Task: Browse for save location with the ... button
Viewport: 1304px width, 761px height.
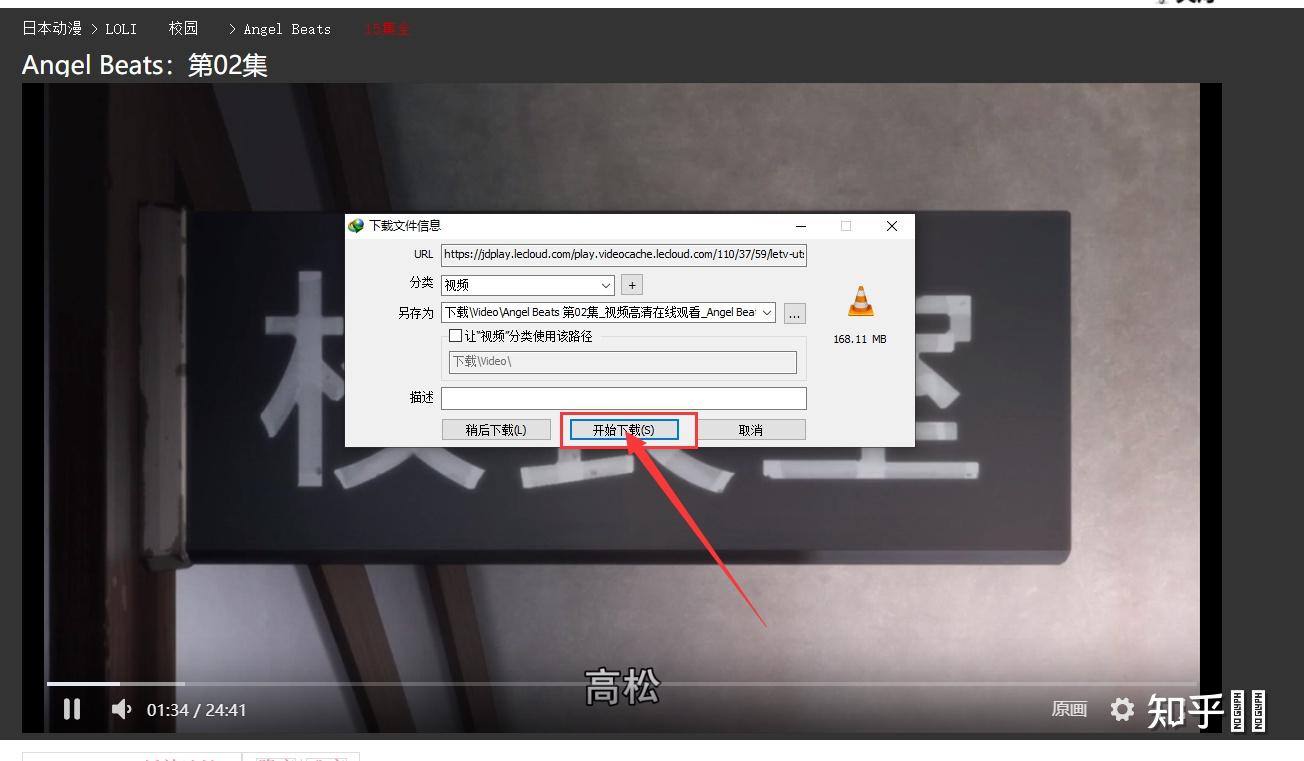Action: pos(794,314)
